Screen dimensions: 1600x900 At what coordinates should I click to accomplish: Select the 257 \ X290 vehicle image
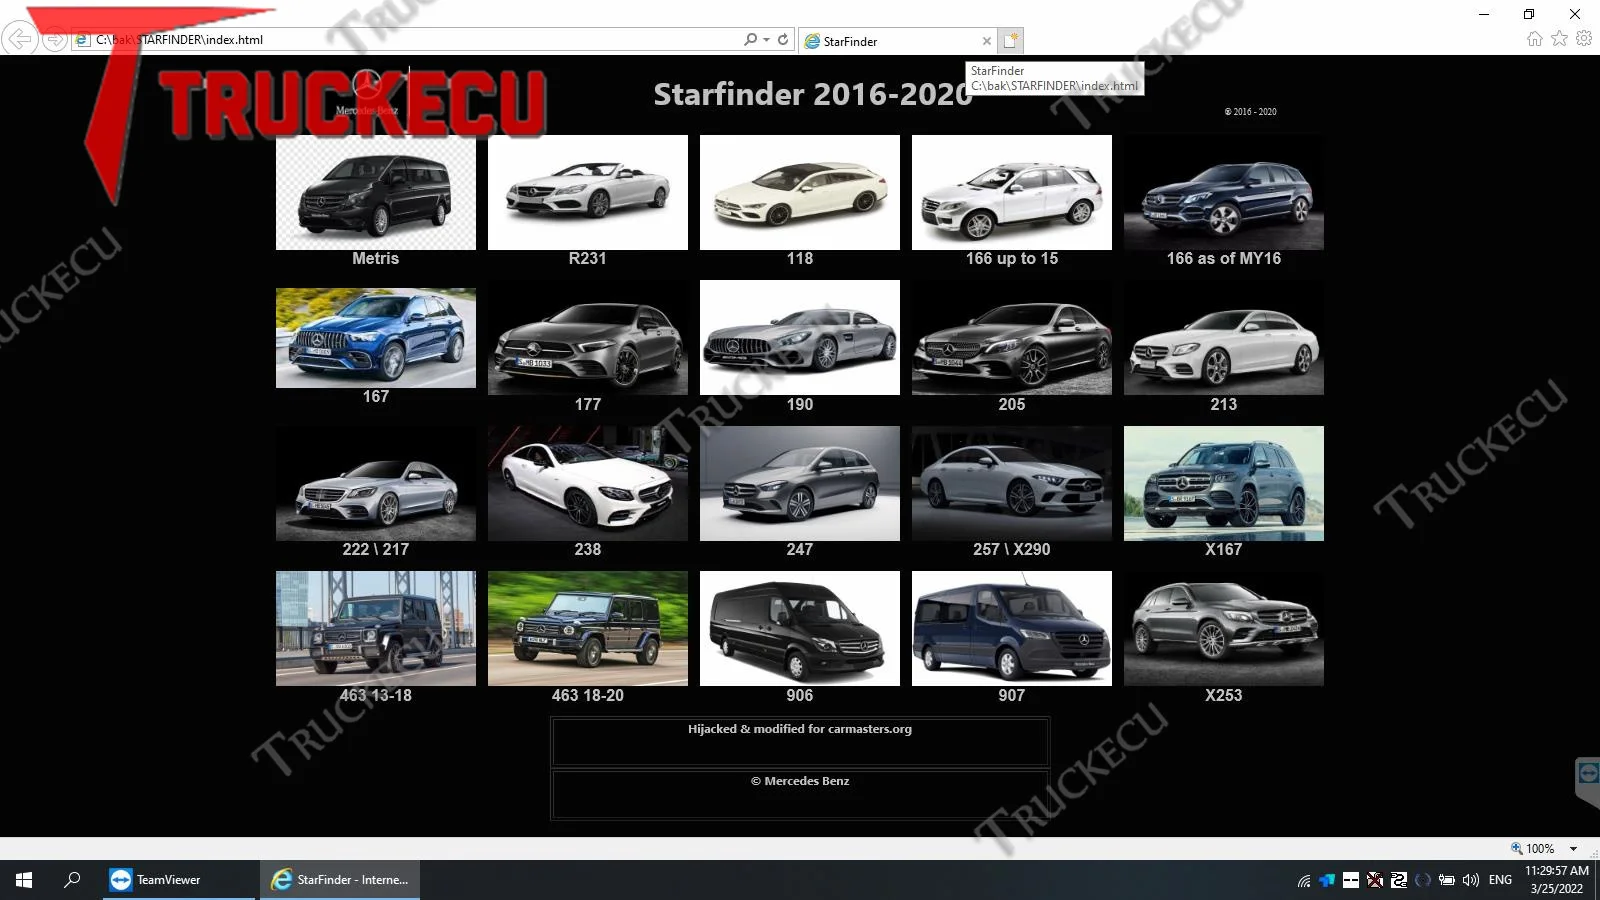coord(1012,483)
